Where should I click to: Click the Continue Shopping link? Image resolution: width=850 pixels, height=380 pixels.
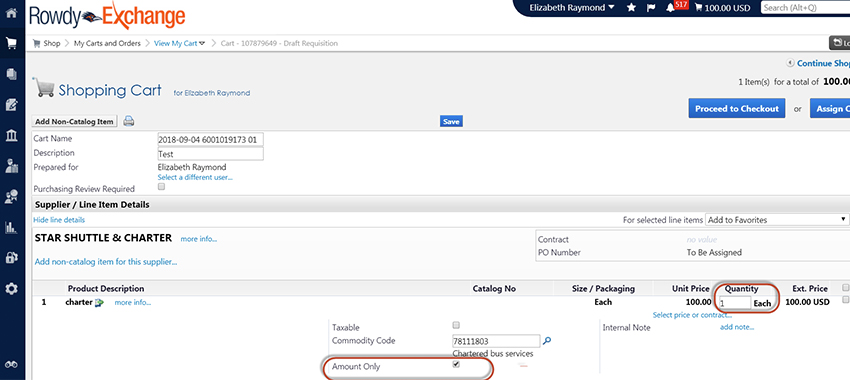pos(823,63)
